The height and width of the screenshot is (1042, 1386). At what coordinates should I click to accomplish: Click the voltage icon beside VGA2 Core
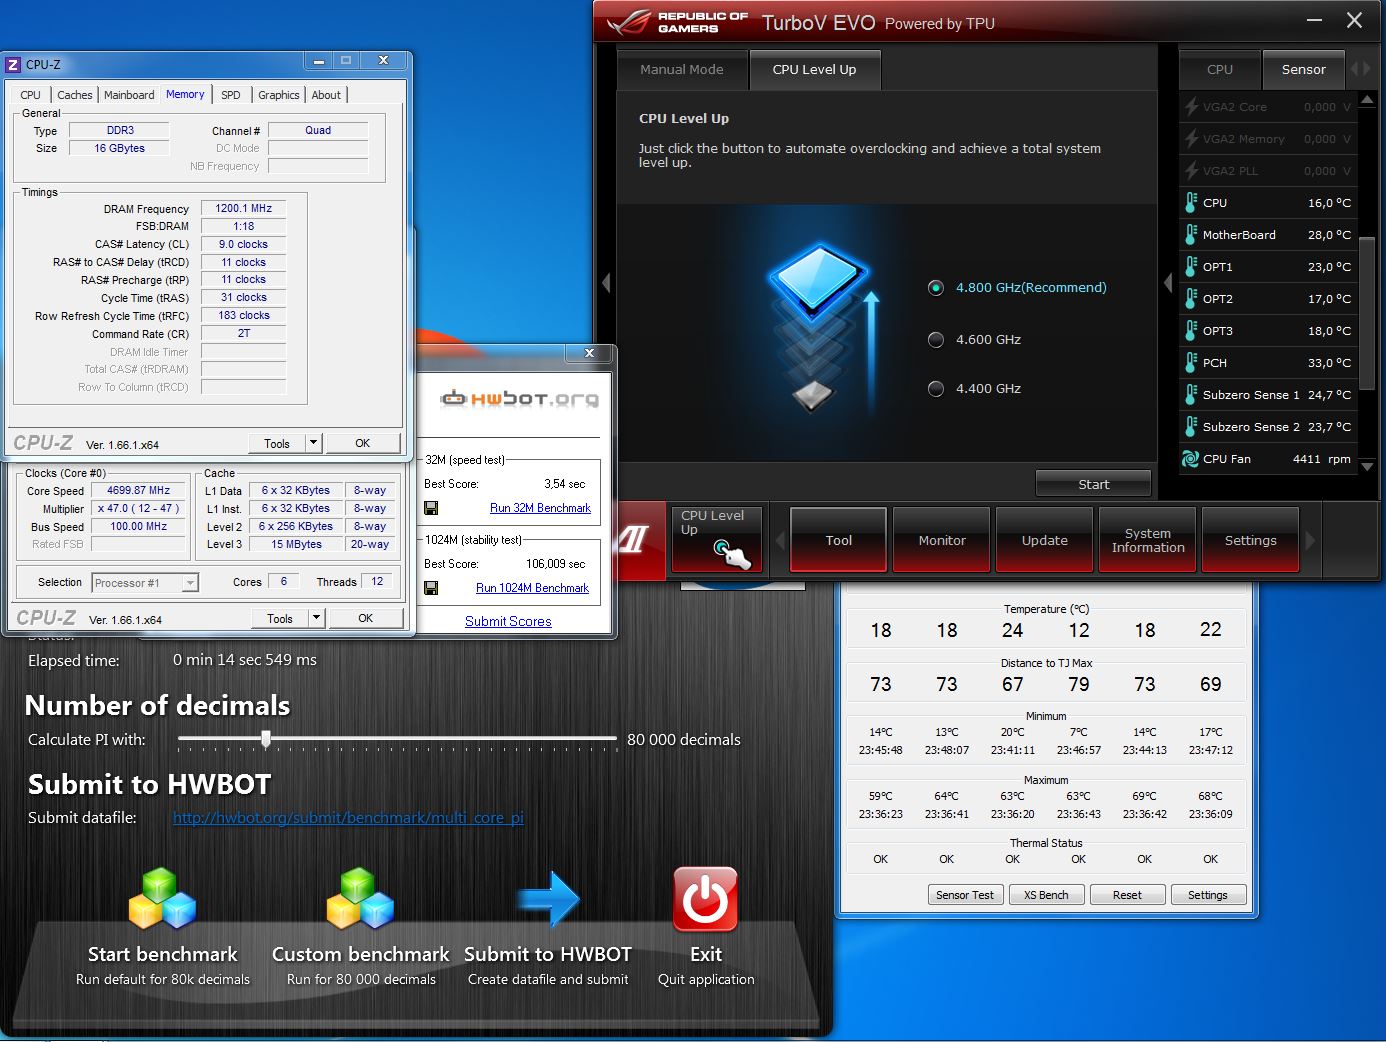click(x=1191, y=106)
